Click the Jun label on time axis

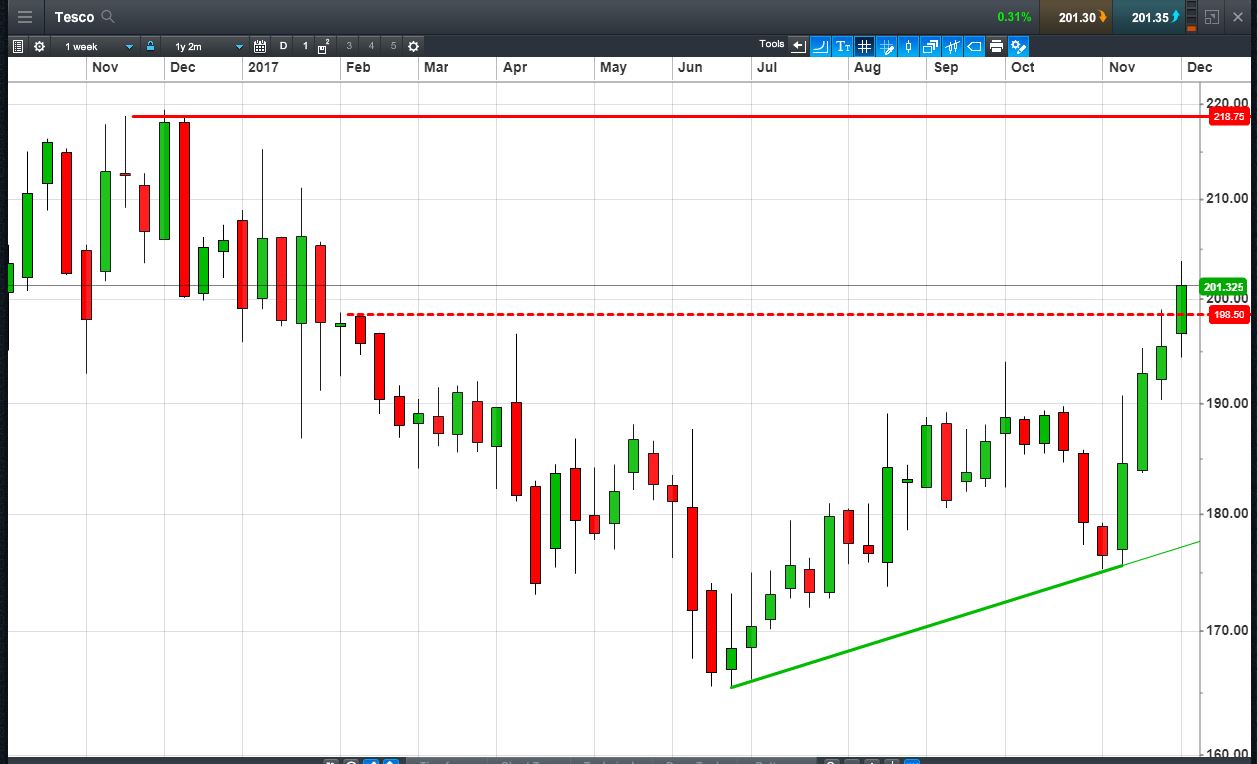[690, 67]
